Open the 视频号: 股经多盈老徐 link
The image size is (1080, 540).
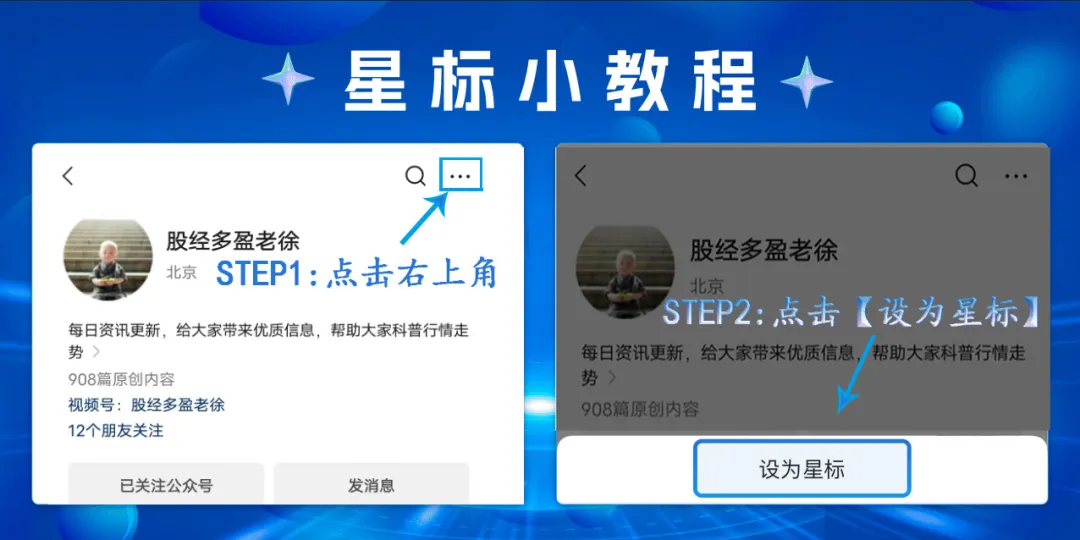(147, 405)
